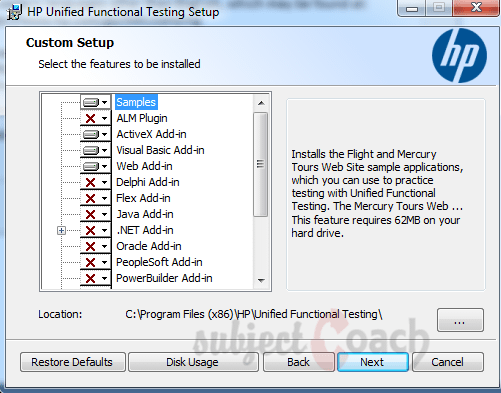Open the Flex Add-in feature state dropdown
The height and width of the screenshot is (393, 501).
coord(96,198)
